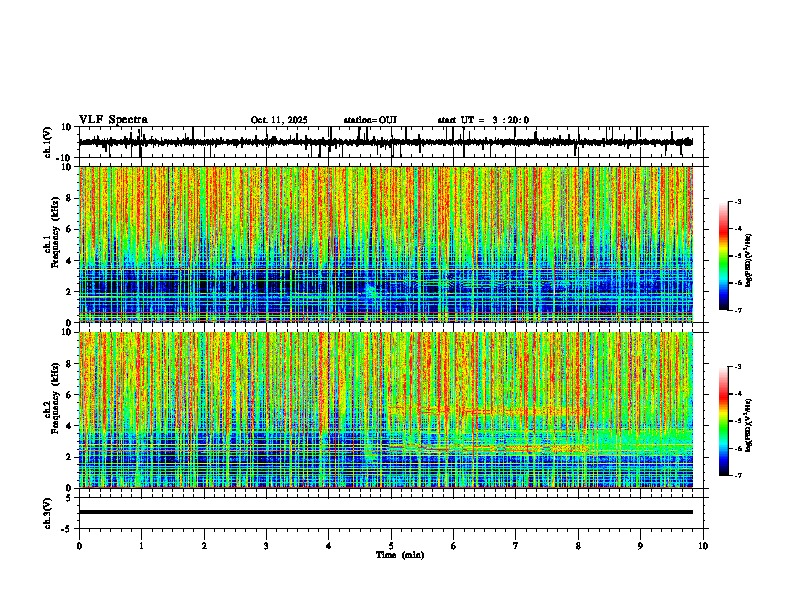This screenshot has width=792, height=612.
Task: Click the "-7" label on ch.1 color bar
Action: [738, 310]
